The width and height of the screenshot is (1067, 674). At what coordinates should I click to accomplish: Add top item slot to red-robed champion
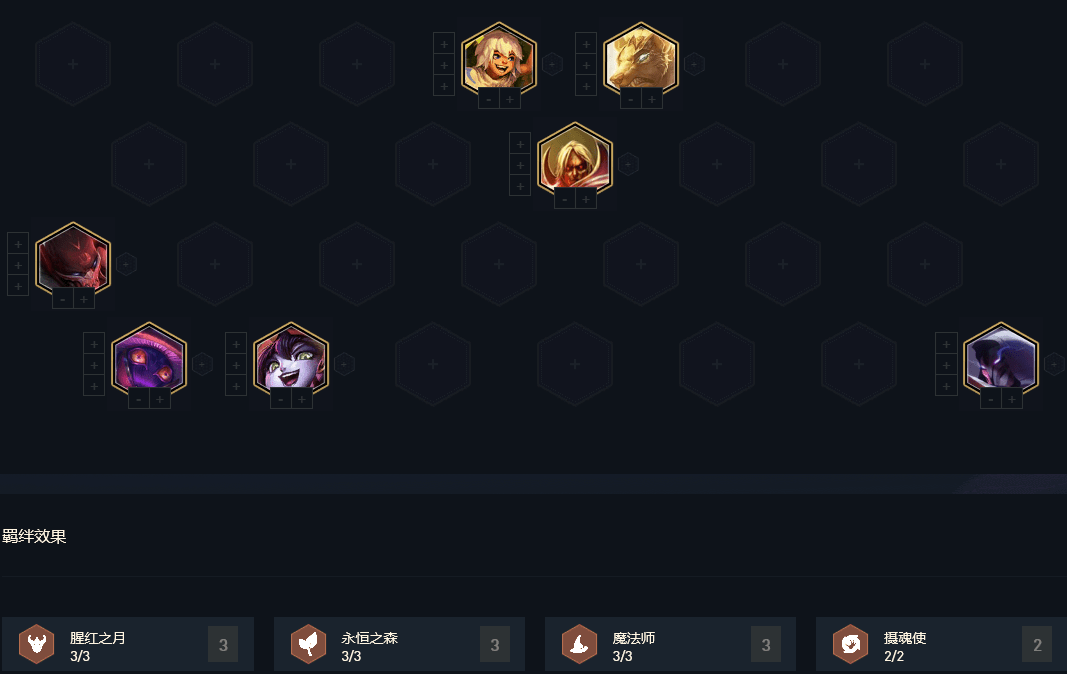pyautogui.click(x=520, y=144)
